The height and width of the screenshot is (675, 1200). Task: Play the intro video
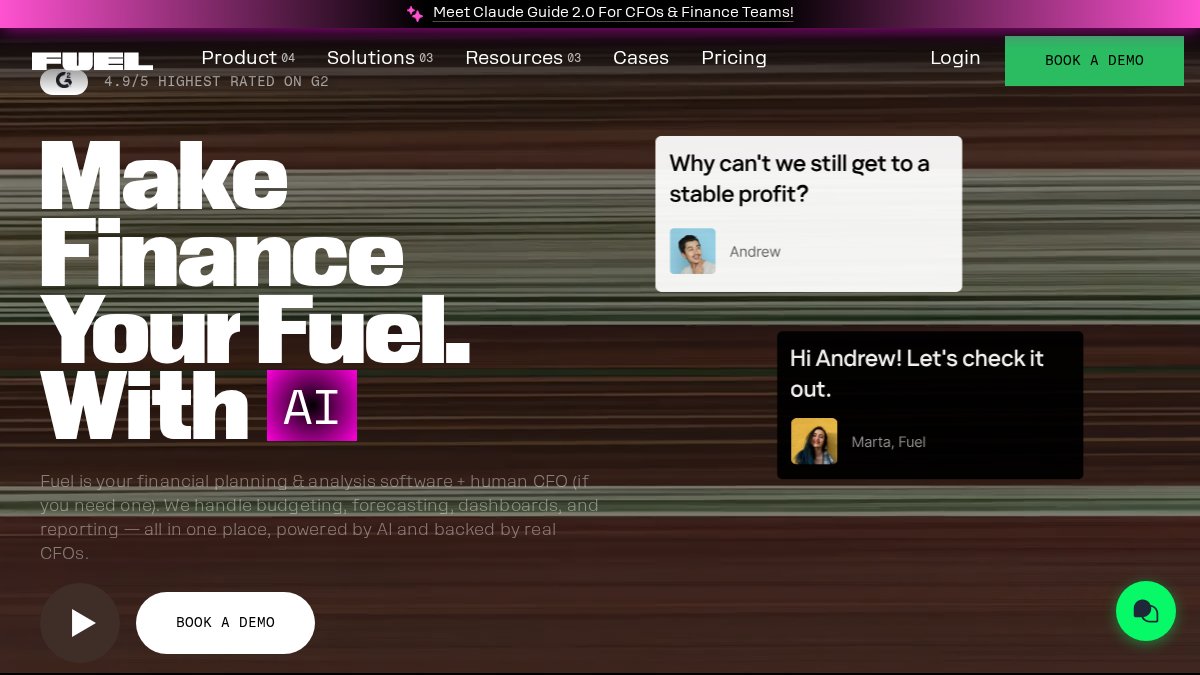[80, 623]
